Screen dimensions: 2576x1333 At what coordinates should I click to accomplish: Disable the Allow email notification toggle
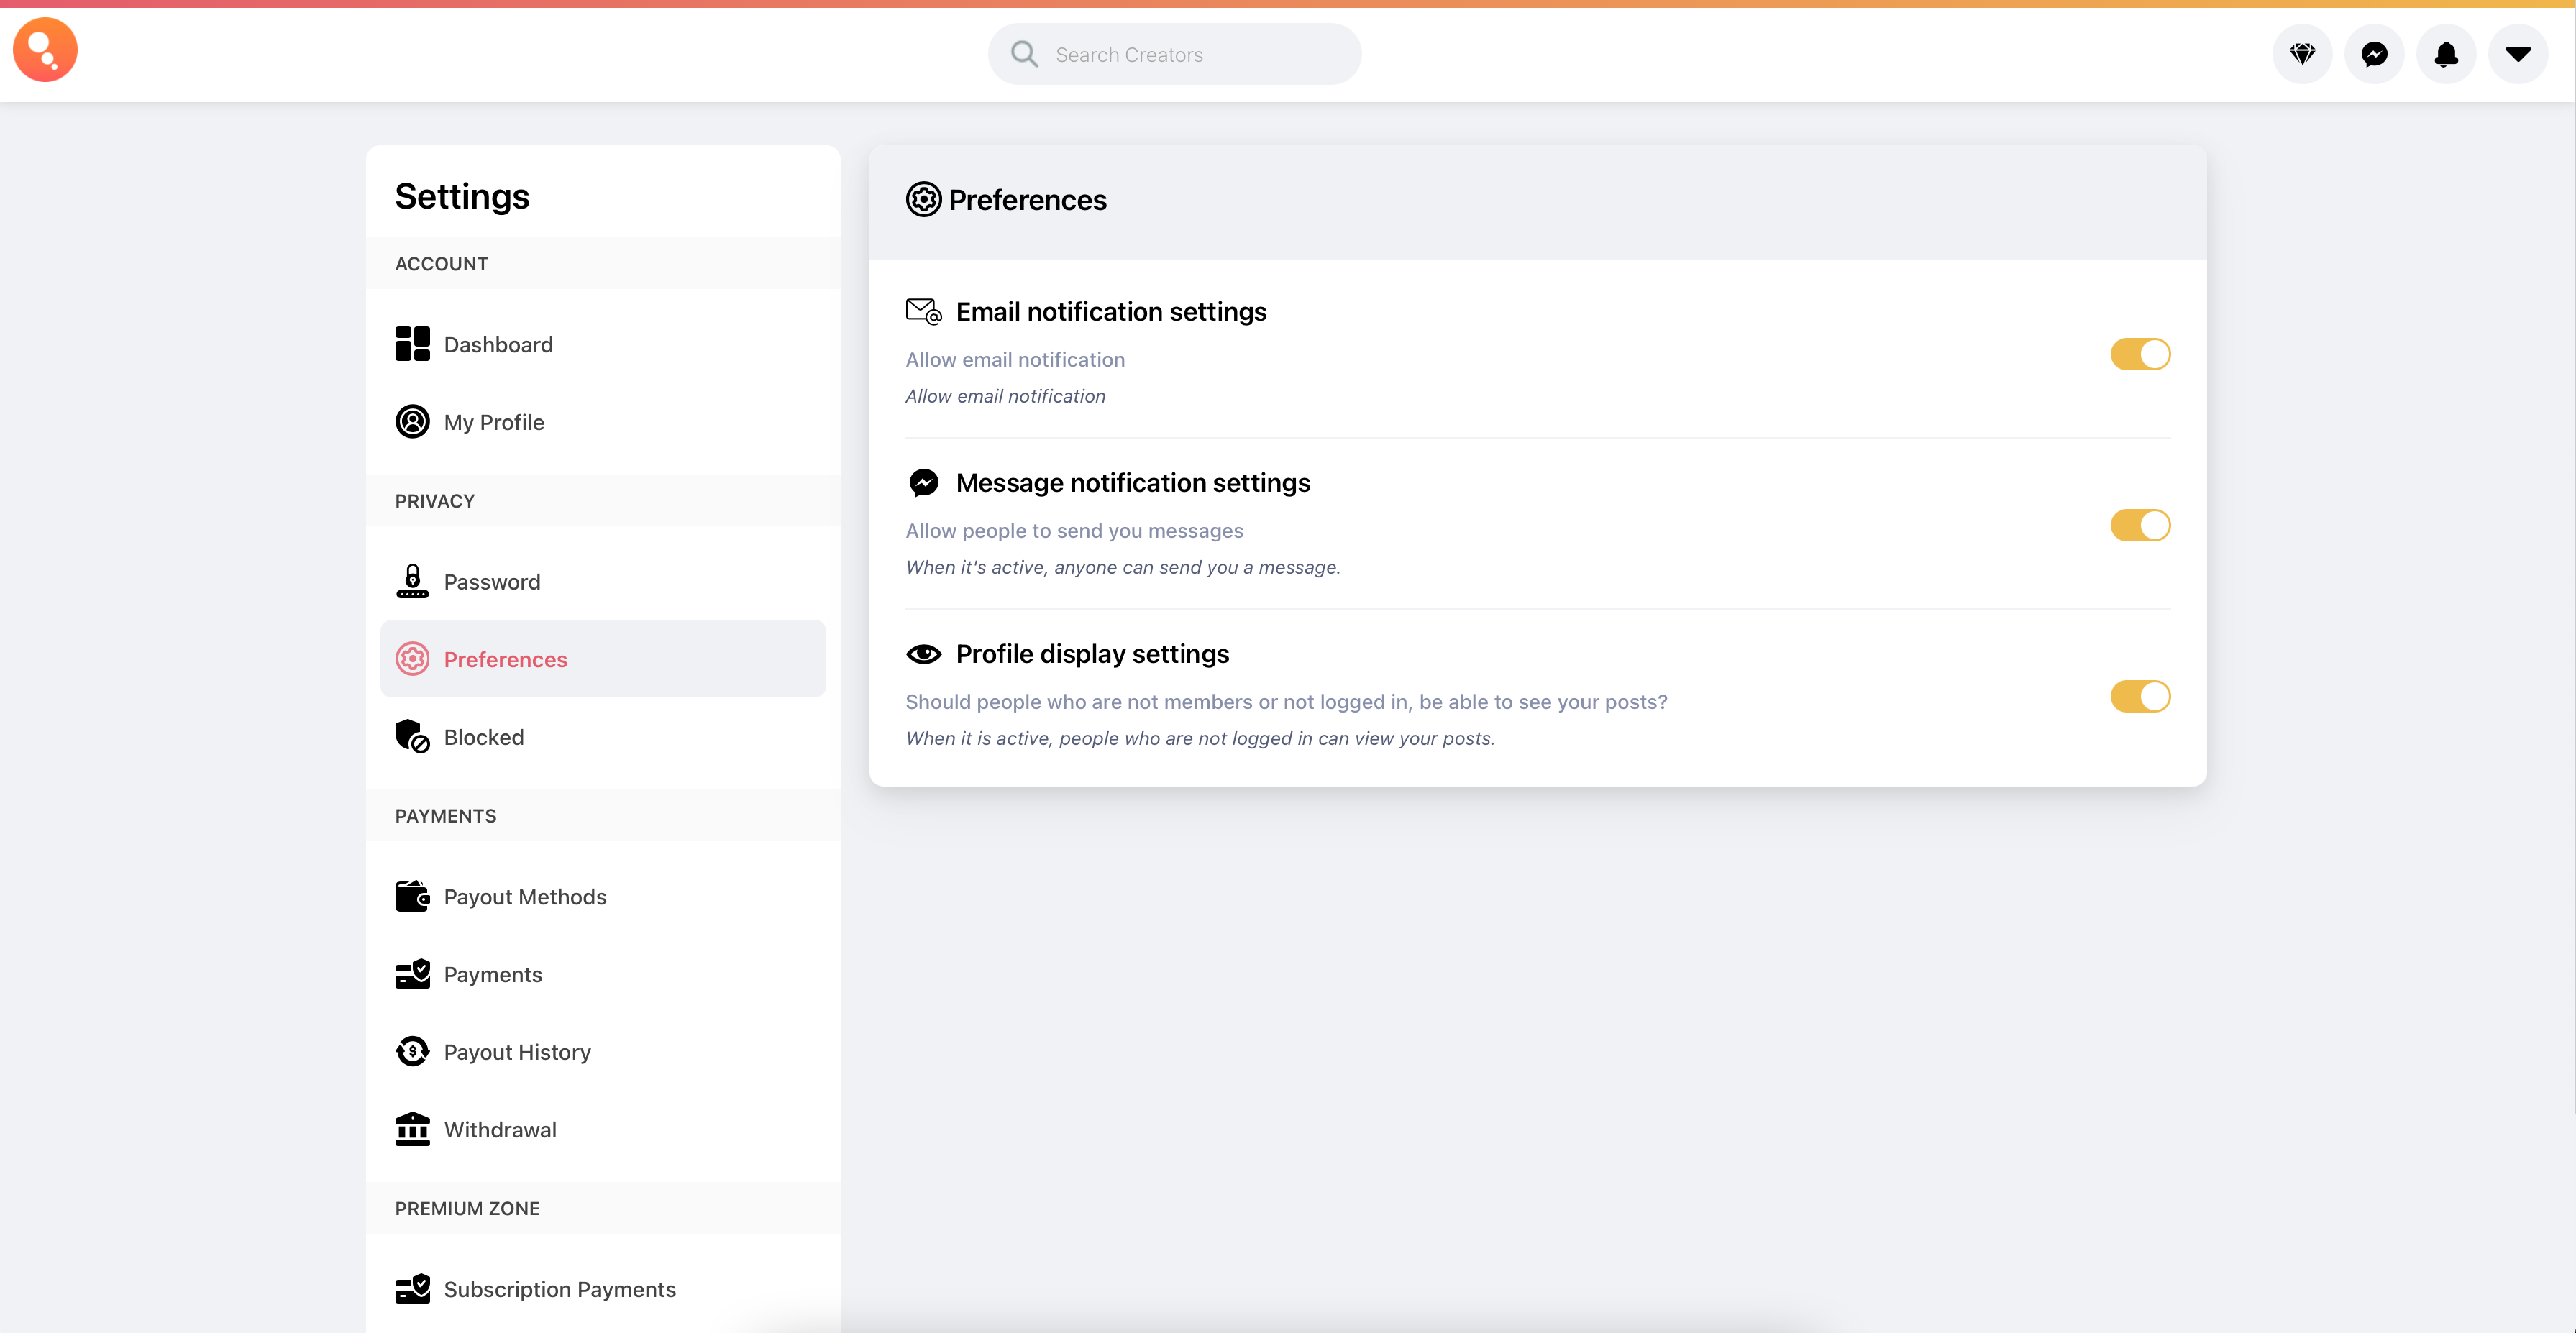coord(2140,353)
